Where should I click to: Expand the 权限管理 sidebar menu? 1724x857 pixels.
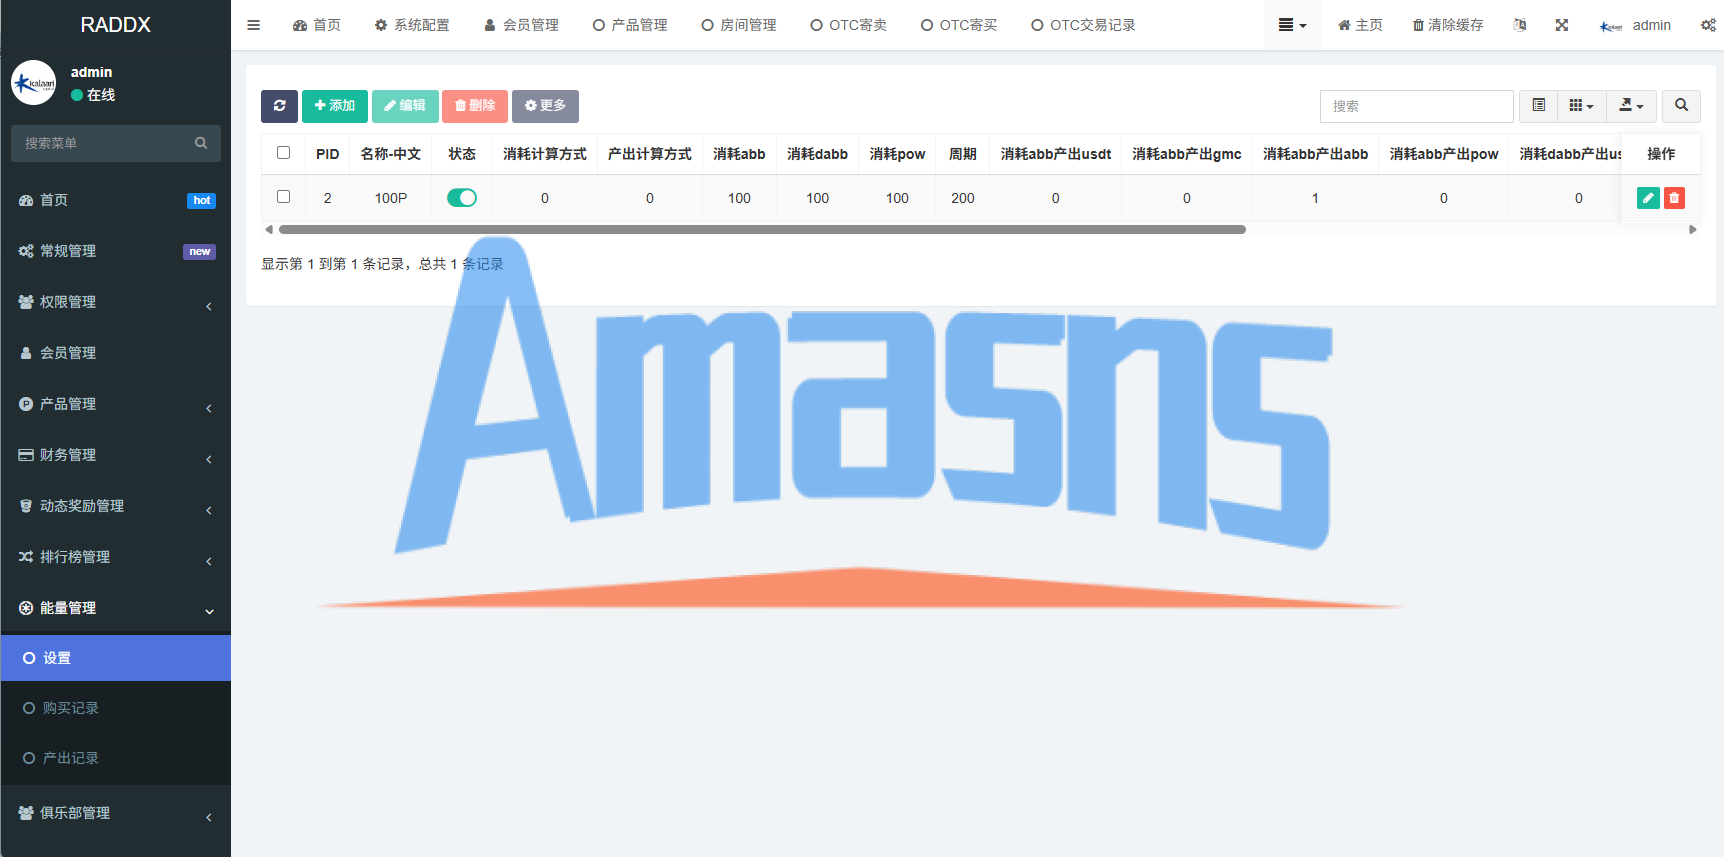116,302
